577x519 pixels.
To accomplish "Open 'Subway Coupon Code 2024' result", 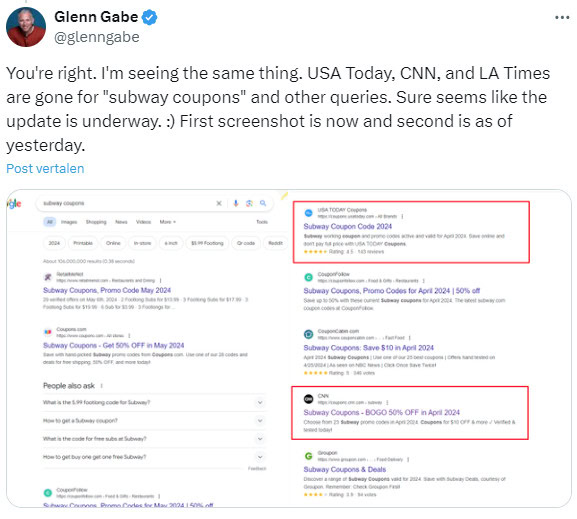I will tap(347, 226).
